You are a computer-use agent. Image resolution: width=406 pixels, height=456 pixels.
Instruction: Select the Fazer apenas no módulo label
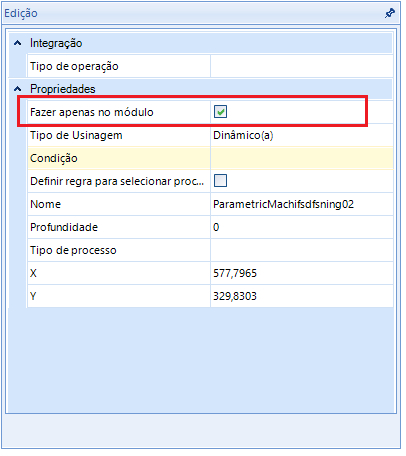[x=93, y=113]
